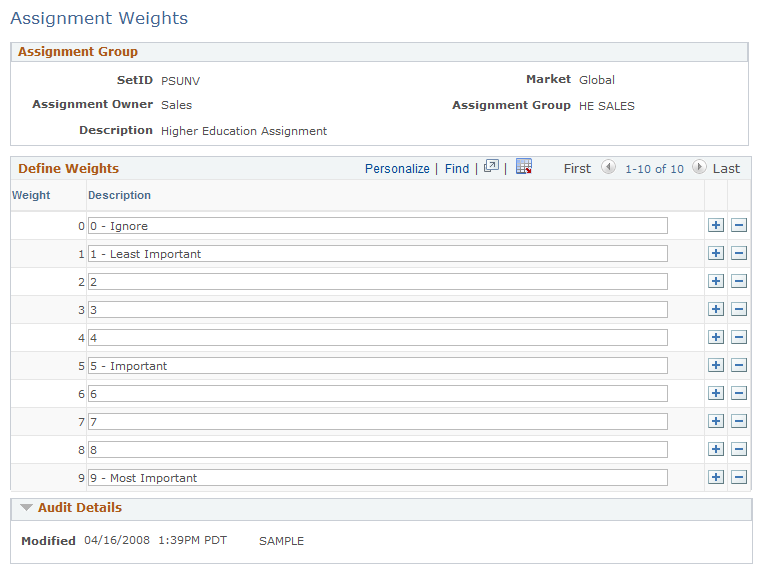Download grid to spreadsheet icon

click(524, 166)
